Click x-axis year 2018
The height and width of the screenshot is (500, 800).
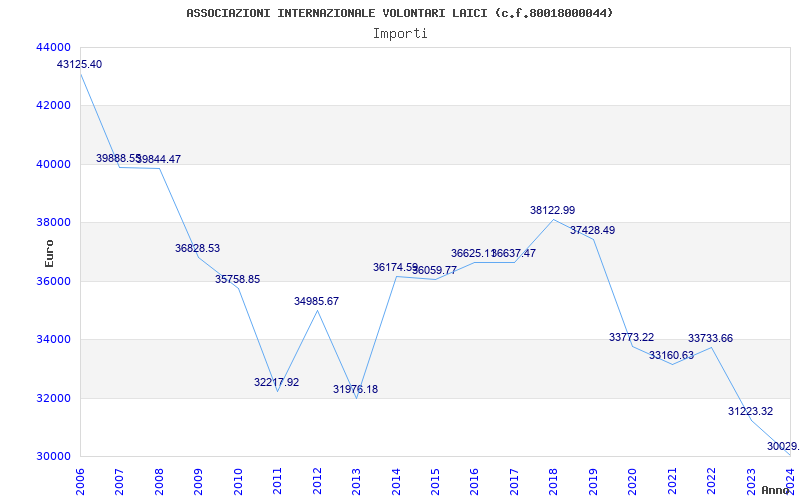[554, 482]
